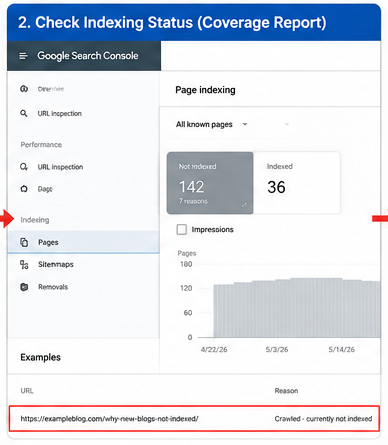The width and height of the screenshot is (388, 445).
Task: Click the faint dropdown arrow right of All known pages
Action: click(287, 124)
